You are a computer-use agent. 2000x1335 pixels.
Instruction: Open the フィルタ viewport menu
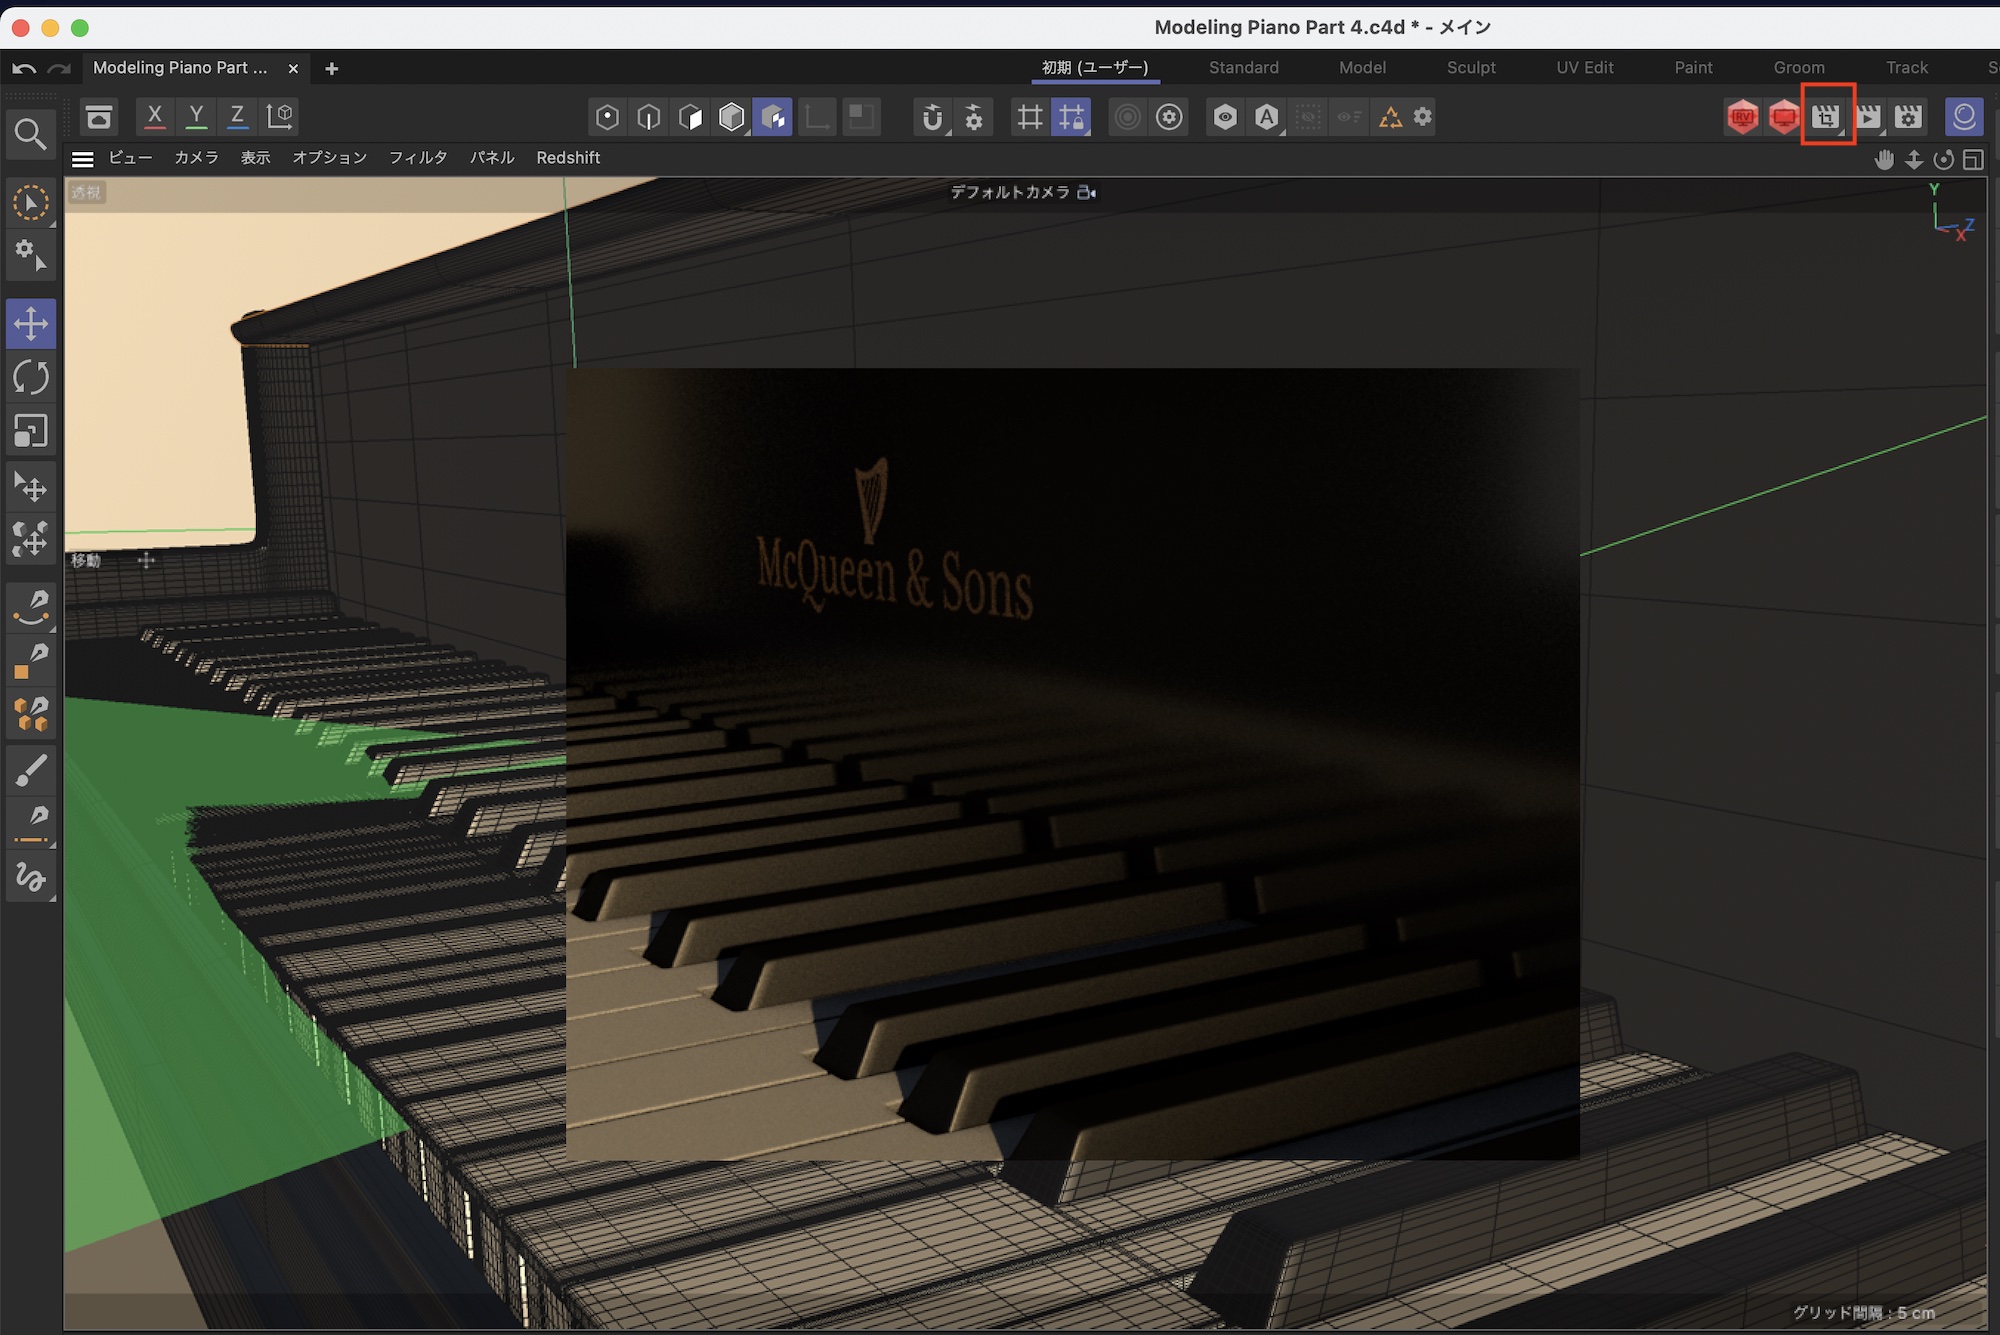[418, 158]
